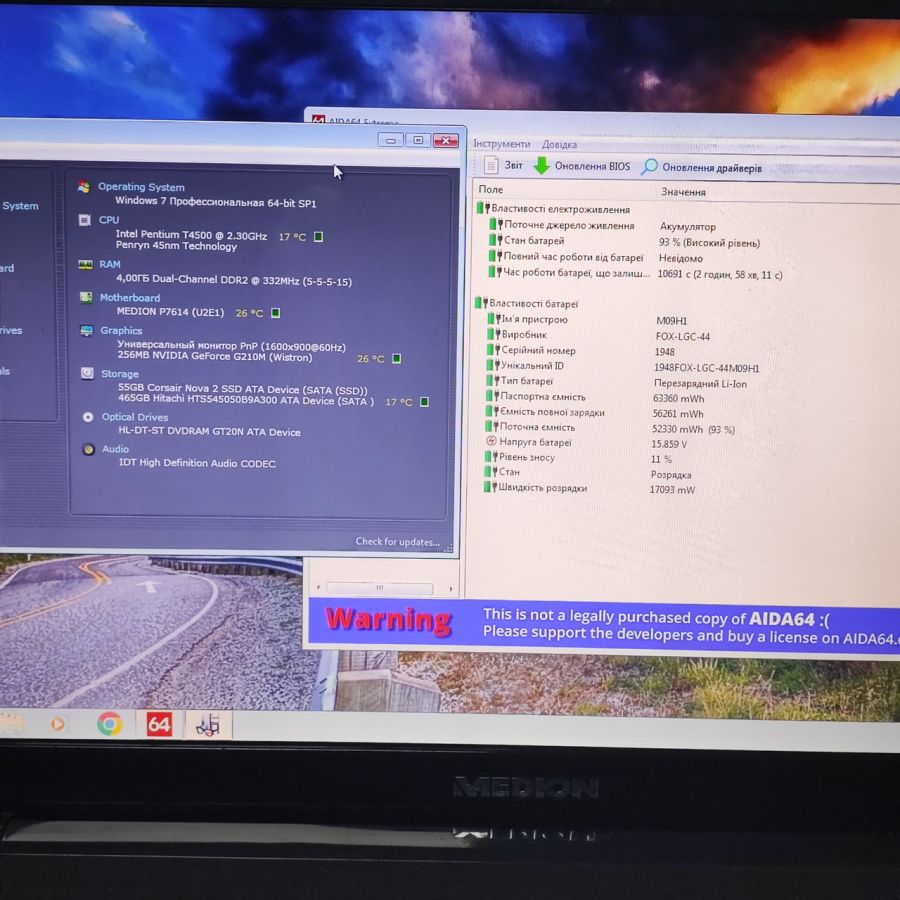This screenshot has height=900, width=900.
Task: Click the Hitachi drive temperature indicator square
Action: pyautogui.click(x=424, y=401)
